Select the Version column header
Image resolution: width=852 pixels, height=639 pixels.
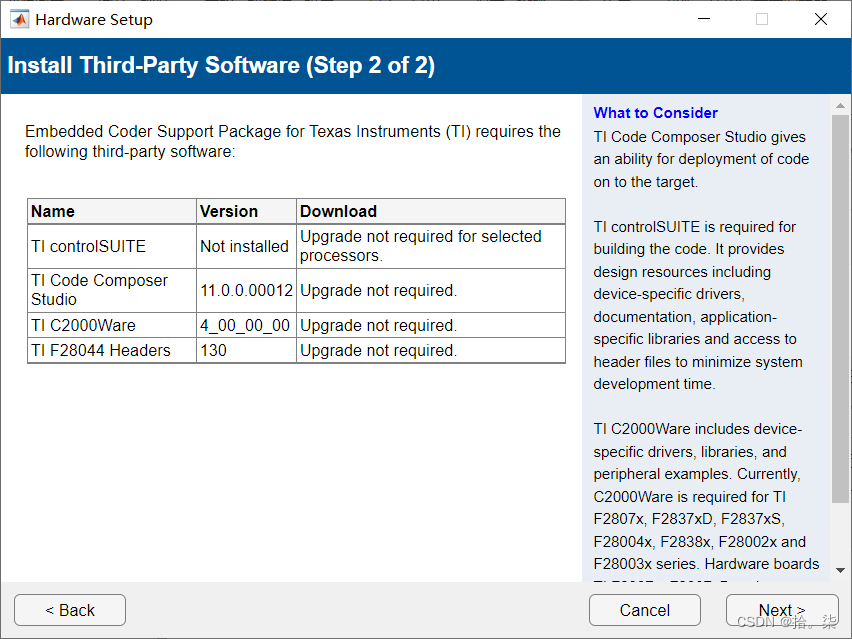pyautogui.click(x=246, y=211)
